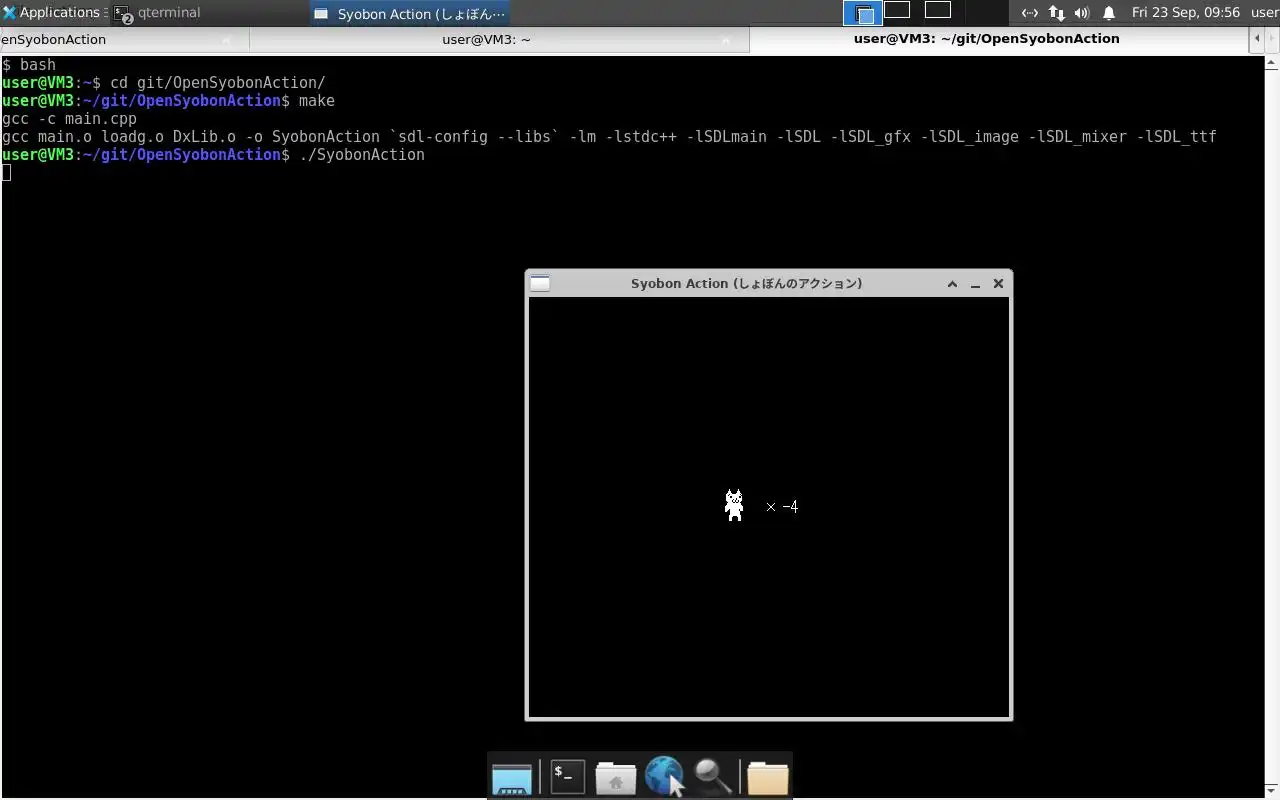Select the first workspace in the switcher
The height and width of the screenshot is (800, 1280).
tap(863, 13)
